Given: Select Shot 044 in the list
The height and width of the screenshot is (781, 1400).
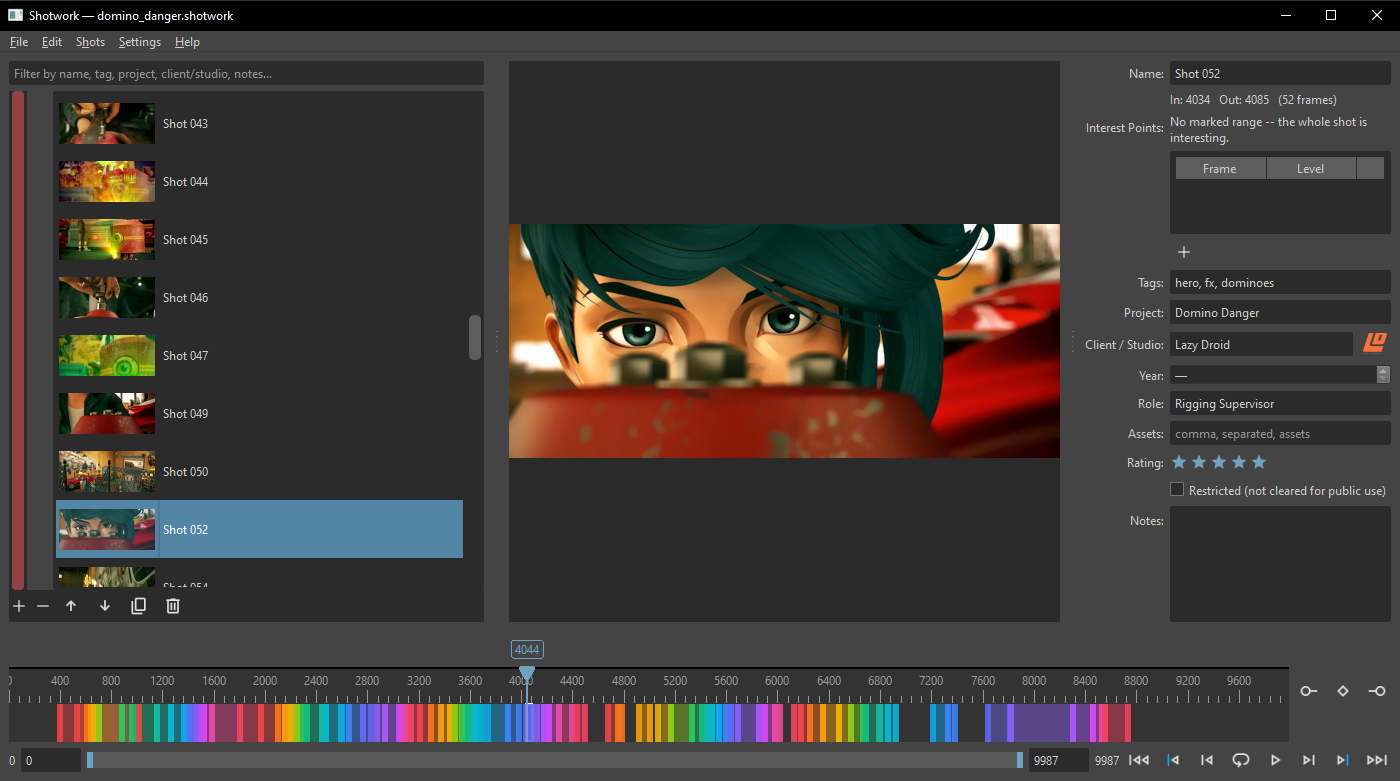Looking at the screenshot, I should pyautogui.click(x=259, y=181).
